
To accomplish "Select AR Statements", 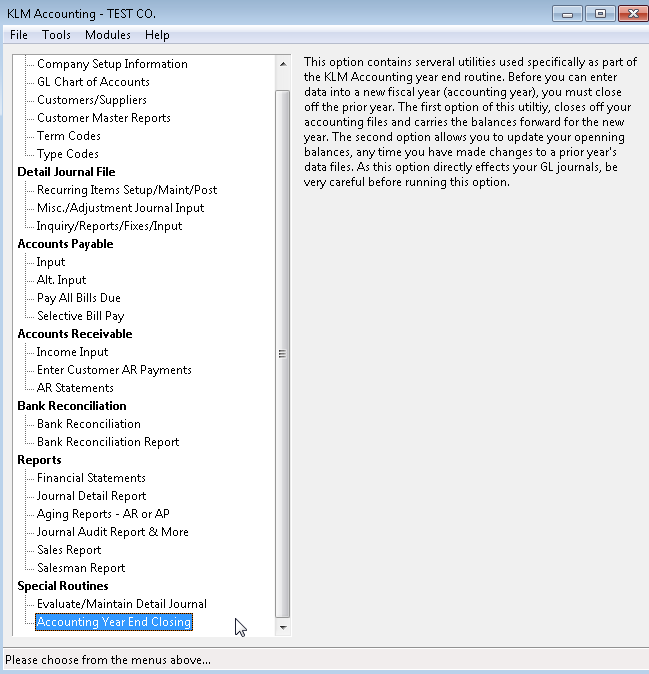I will coord(75,388).
